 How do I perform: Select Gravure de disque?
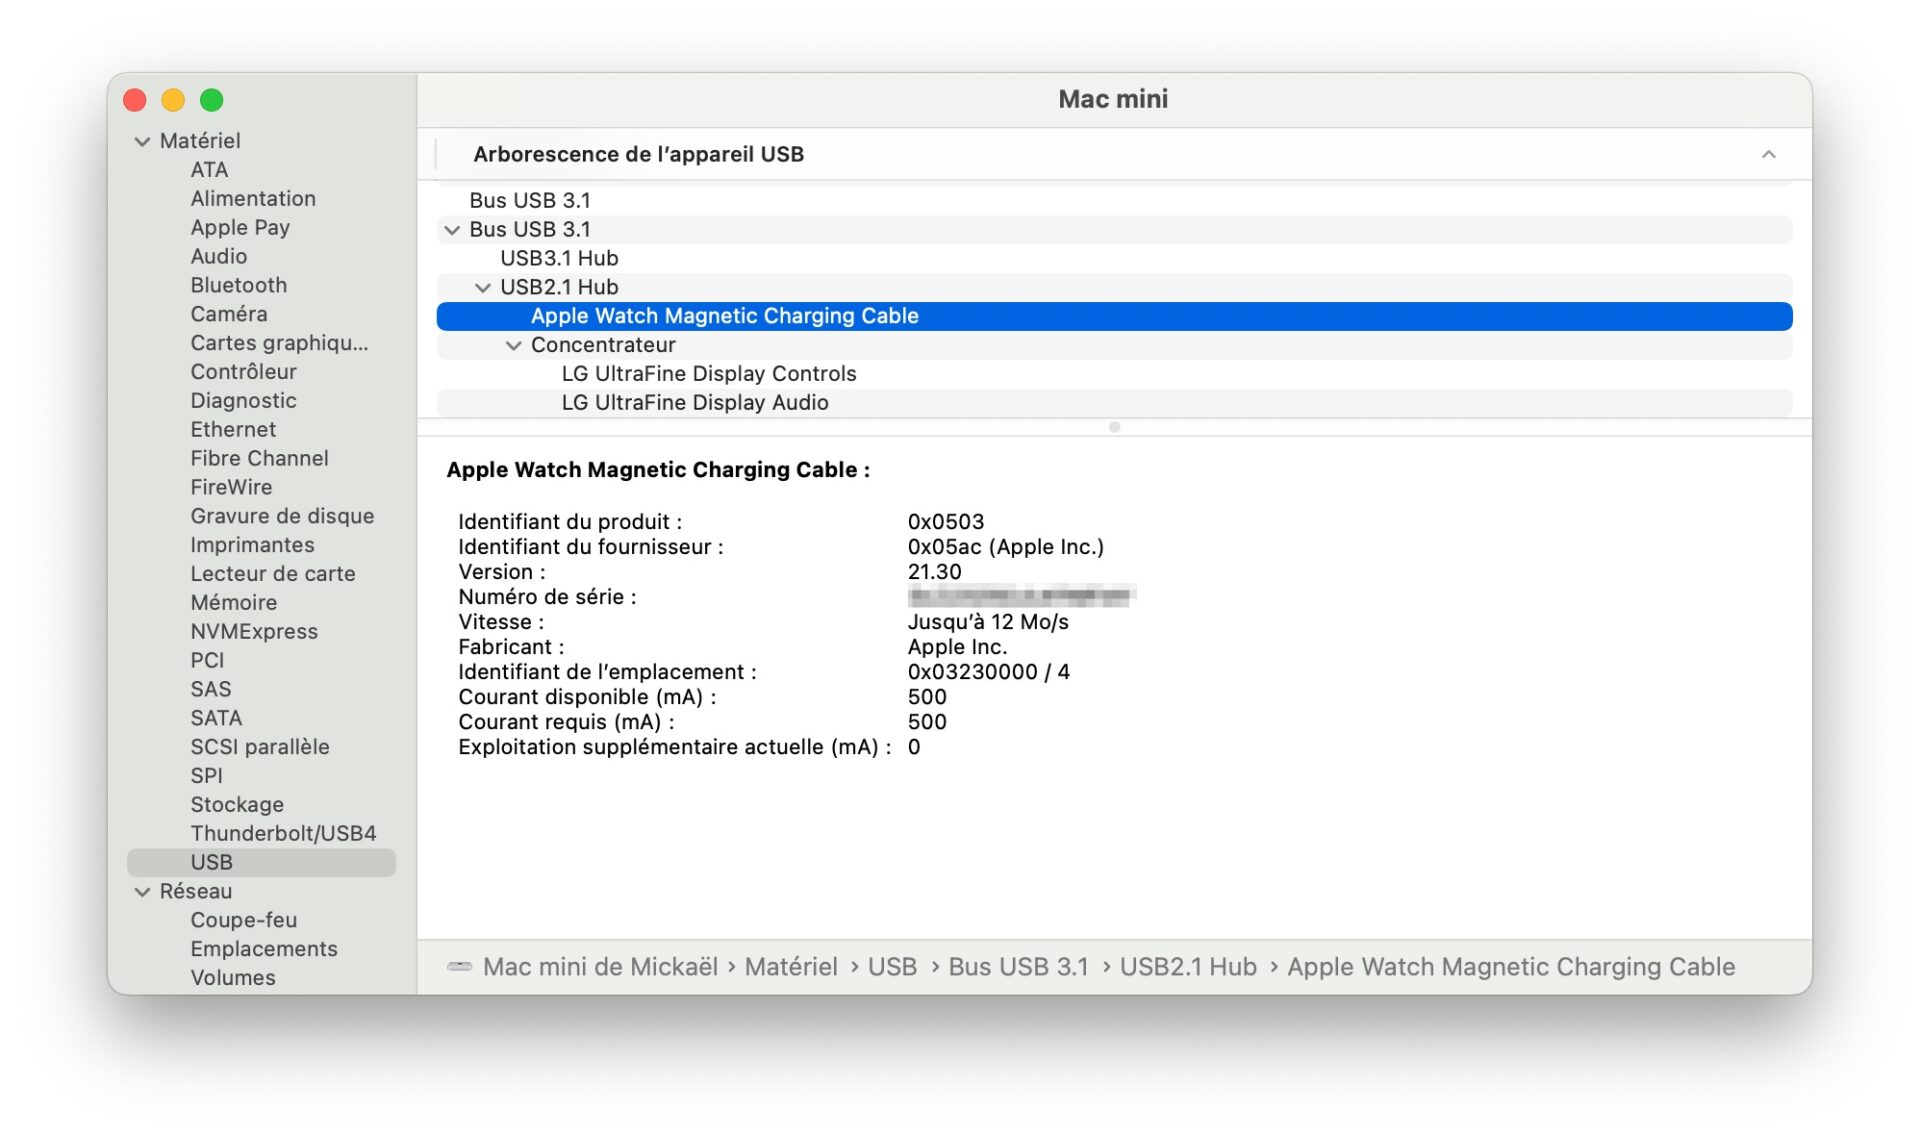point(282,516)
